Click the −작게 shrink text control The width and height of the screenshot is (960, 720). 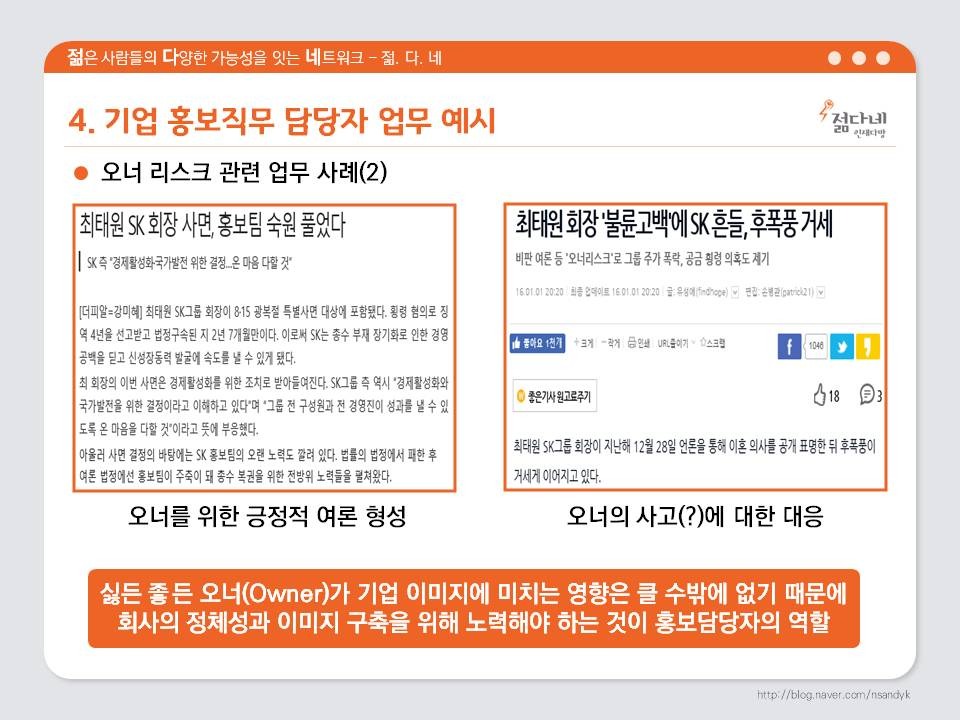(x=610, y=343)
